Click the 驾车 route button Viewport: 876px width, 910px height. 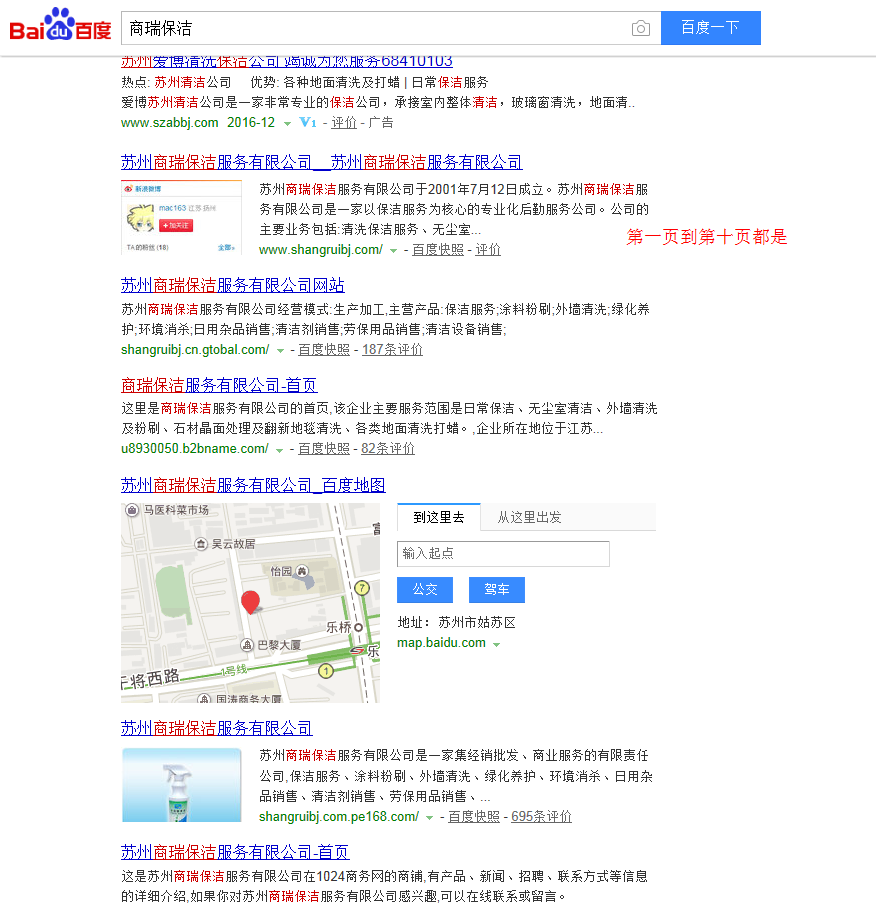(x=497, y=590)
